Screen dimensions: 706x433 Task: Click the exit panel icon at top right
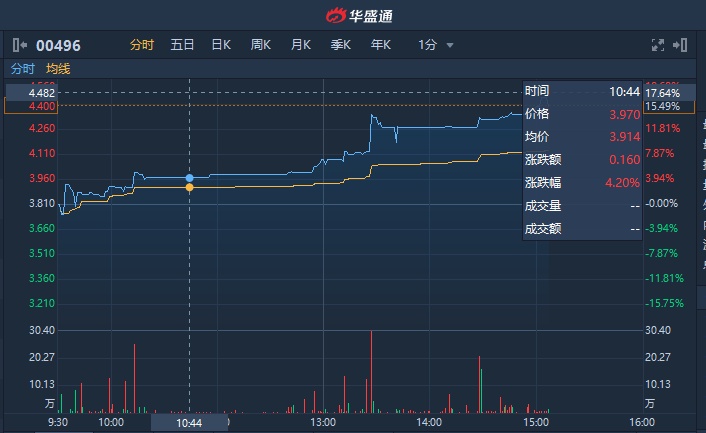click(x=681, y=45)
